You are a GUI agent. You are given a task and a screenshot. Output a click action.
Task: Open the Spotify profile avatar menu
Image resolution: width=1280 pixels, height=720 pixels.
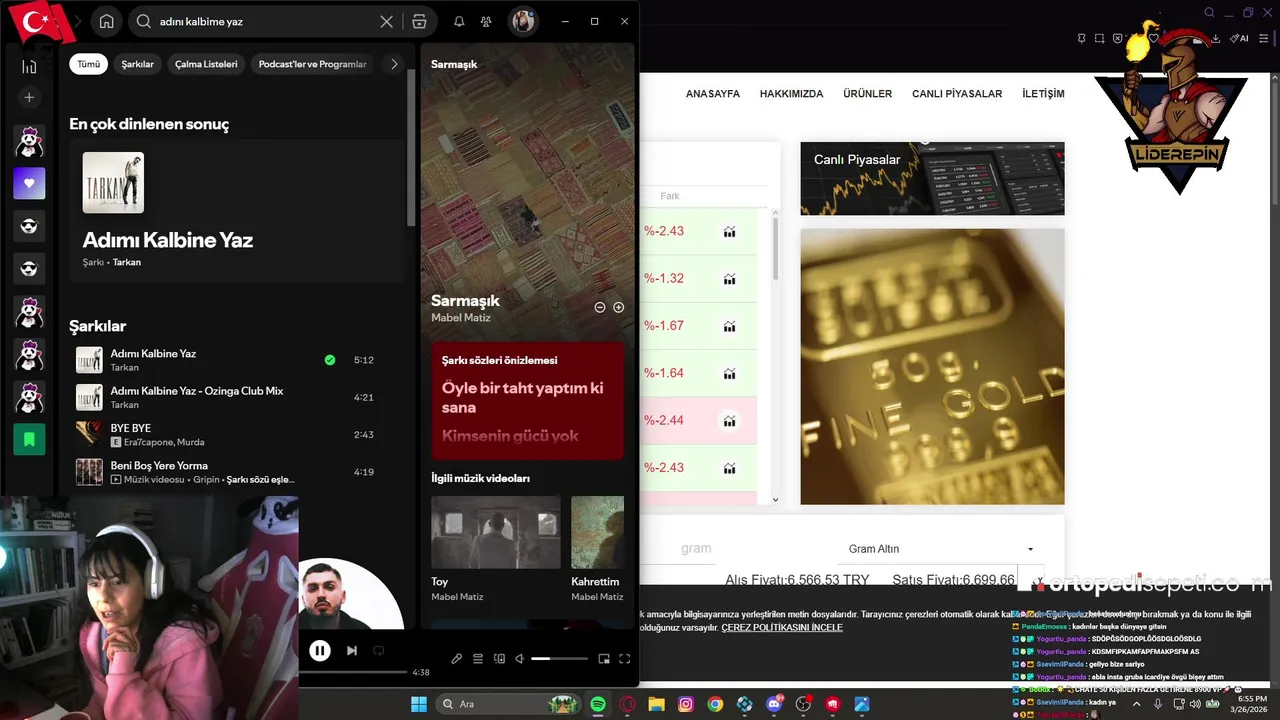tap(522, 22)
